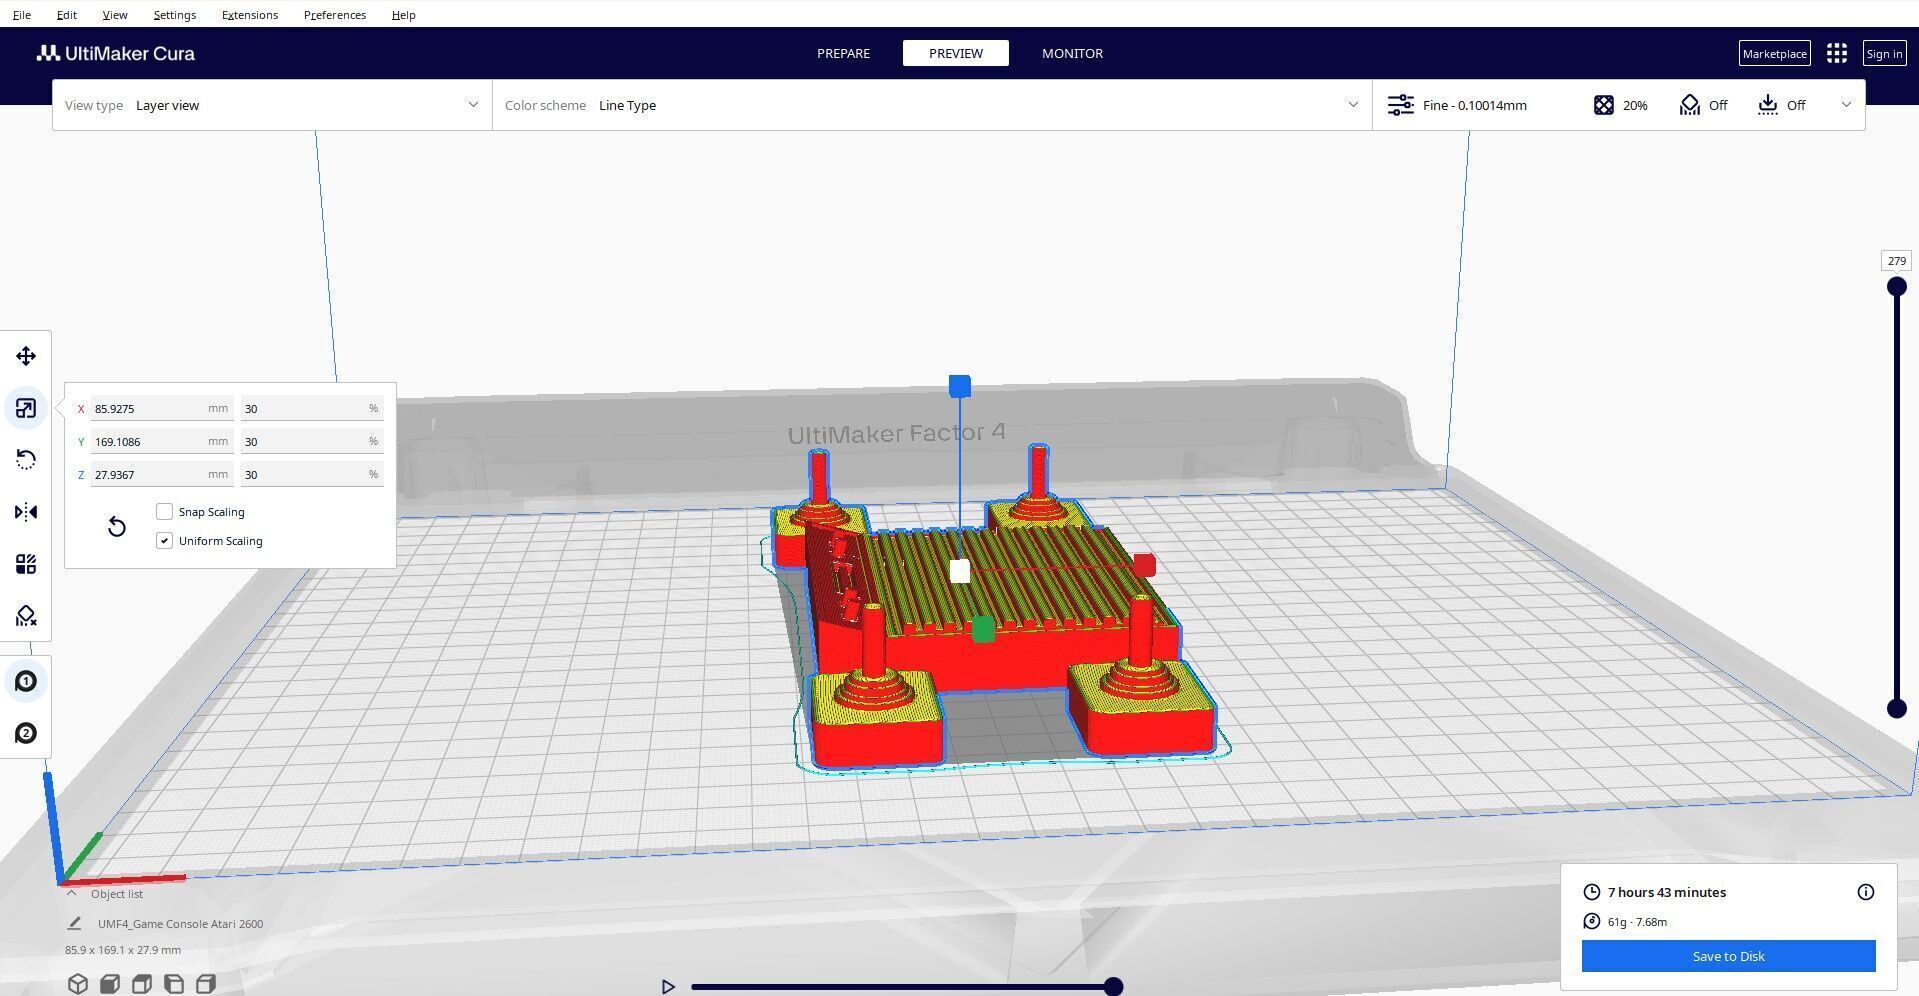Switch to the PREPARE stage
The image size is (1919, 996).
coord(843,53)
